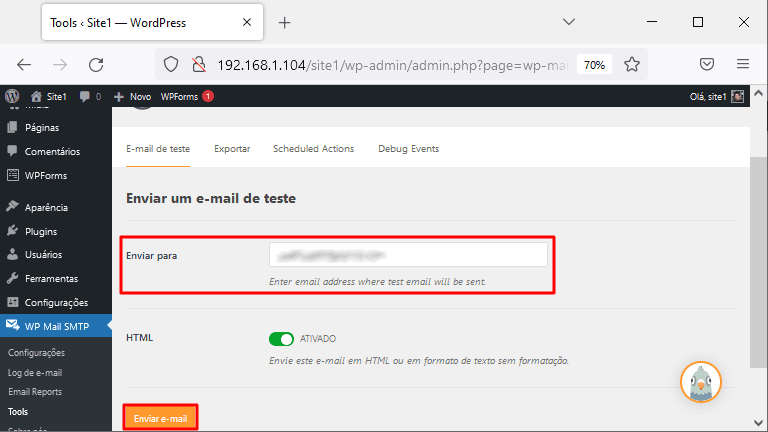Click the Configurações sliders icon
The height and width of the screenshot is (432, 768).
tap(13, 302)
